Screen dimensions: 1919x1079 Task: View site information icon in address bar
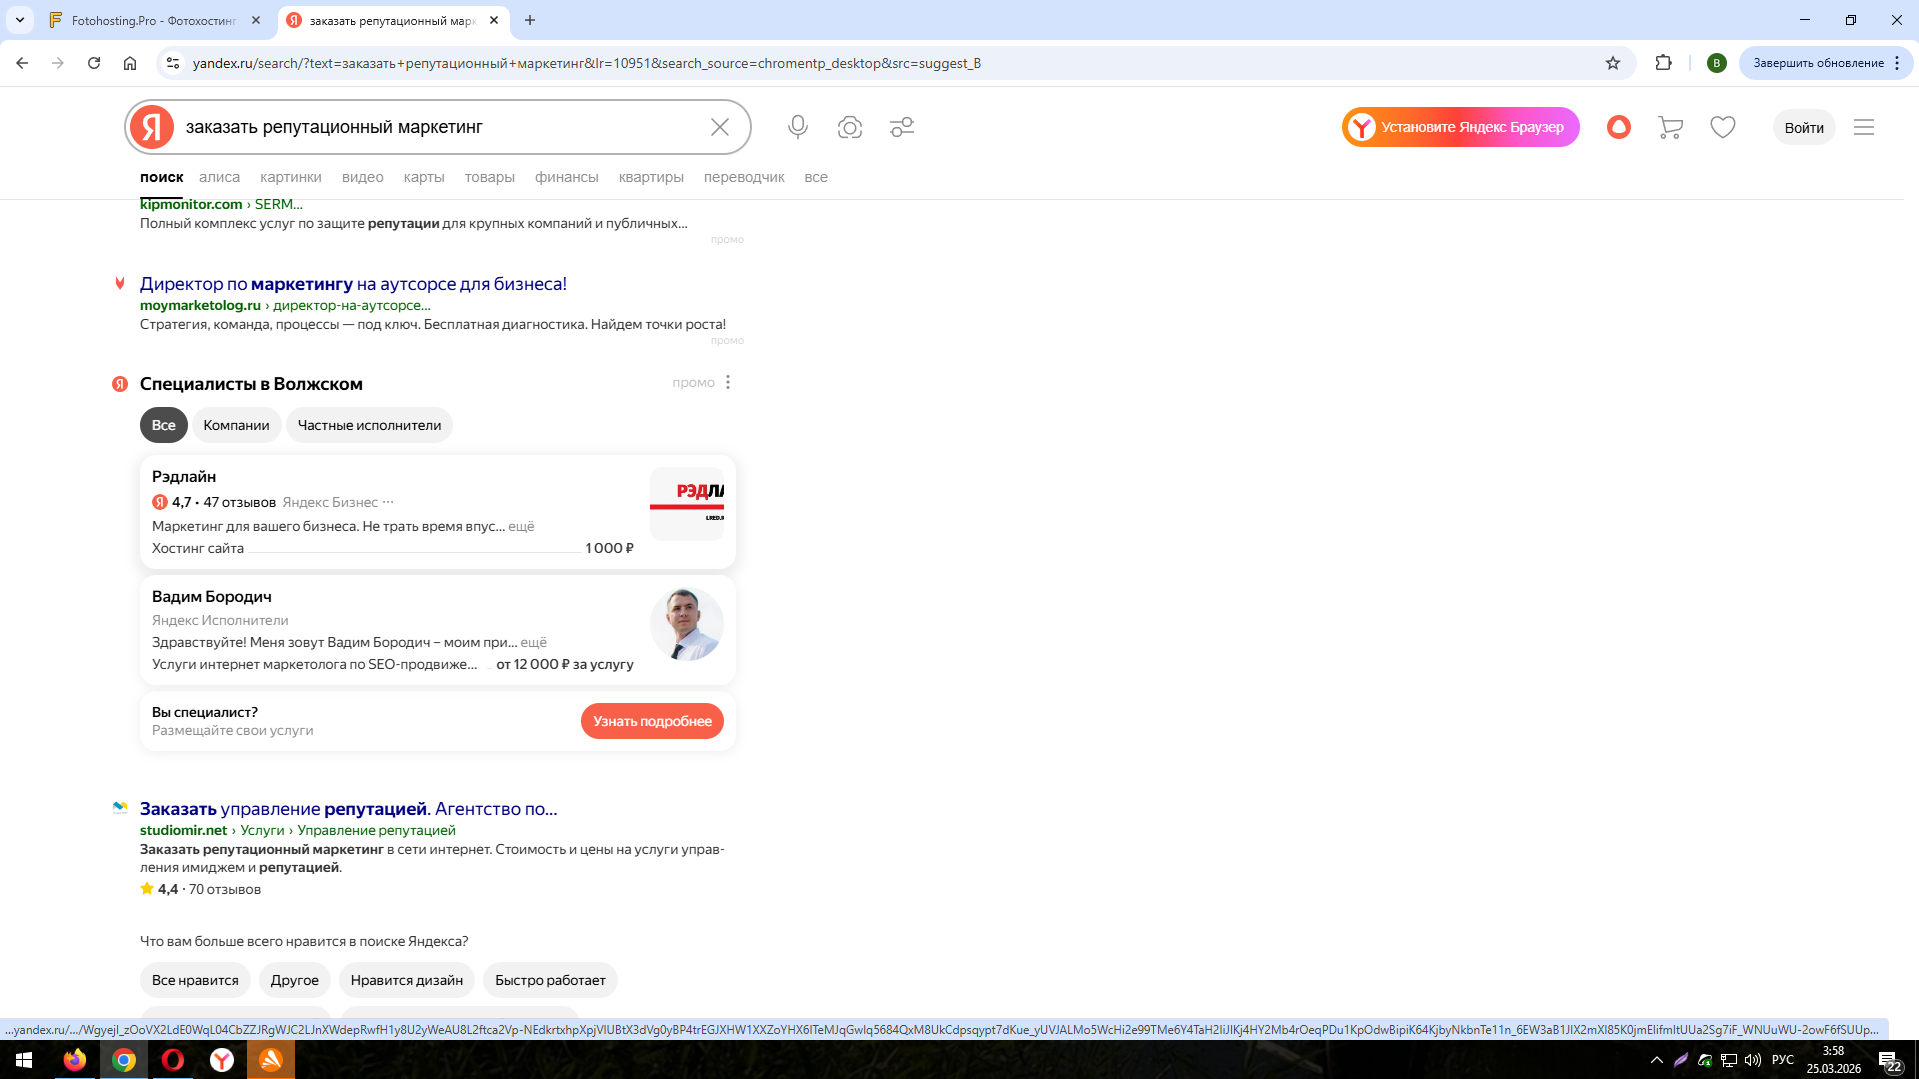[x=172, y=63]
